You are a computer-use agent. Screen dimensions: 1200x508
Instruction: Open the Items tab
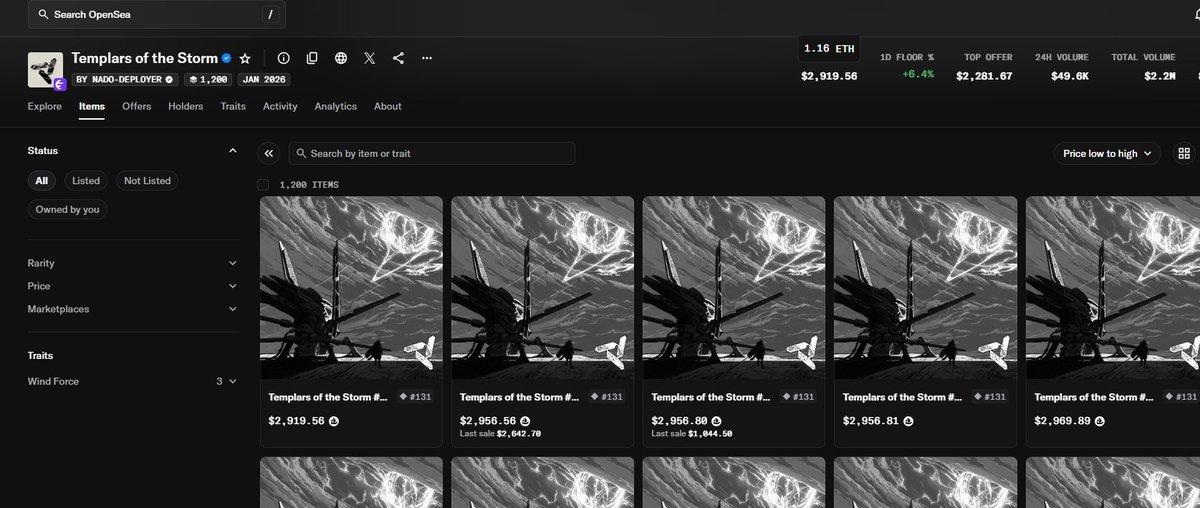click(92, 106)
